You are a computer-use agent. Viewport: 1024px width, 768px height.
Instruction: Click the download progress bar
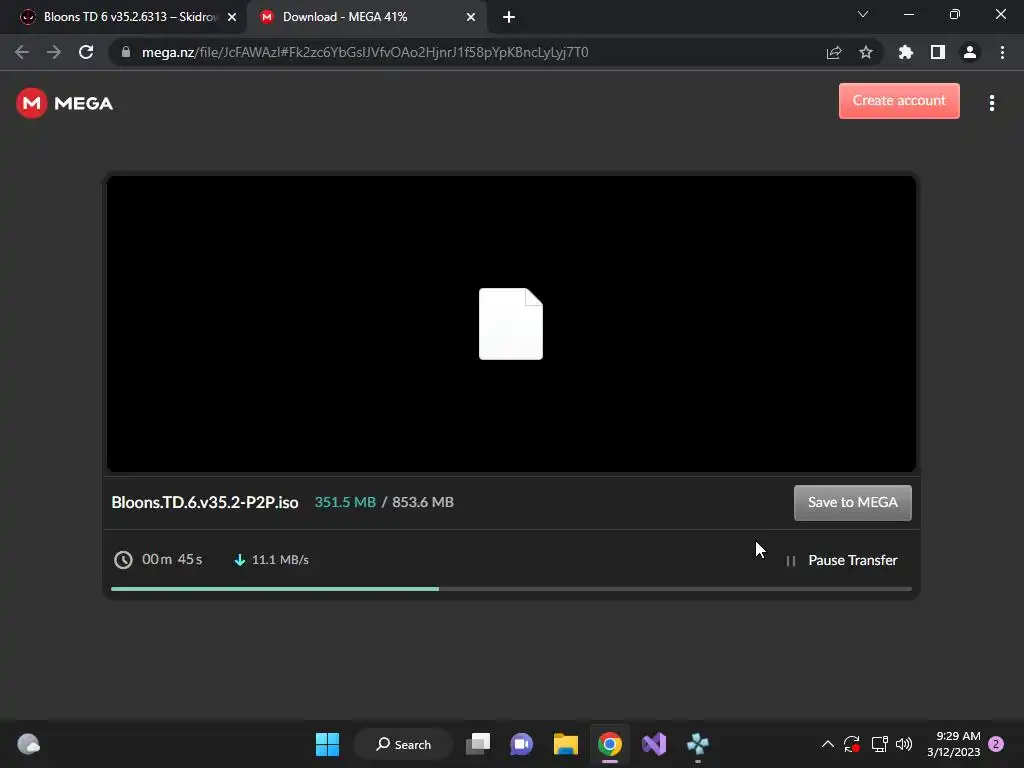click(x=511, y=588)
